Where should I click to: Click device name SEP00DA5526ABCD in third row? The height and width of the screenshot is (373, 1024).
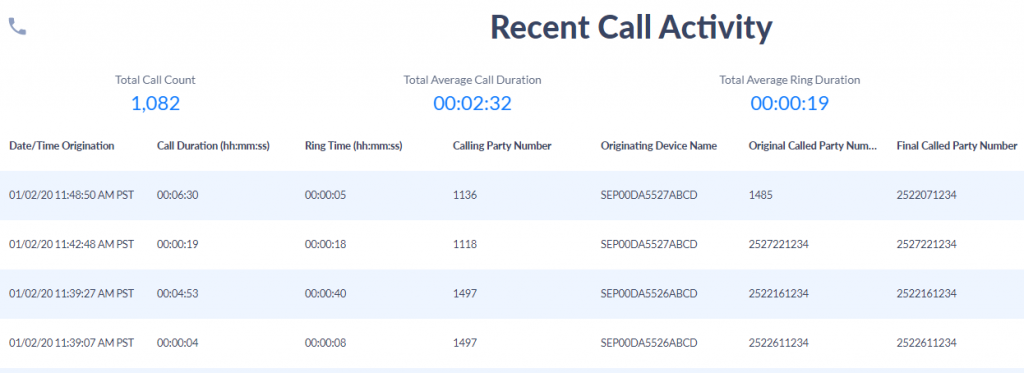pos(649,294)
